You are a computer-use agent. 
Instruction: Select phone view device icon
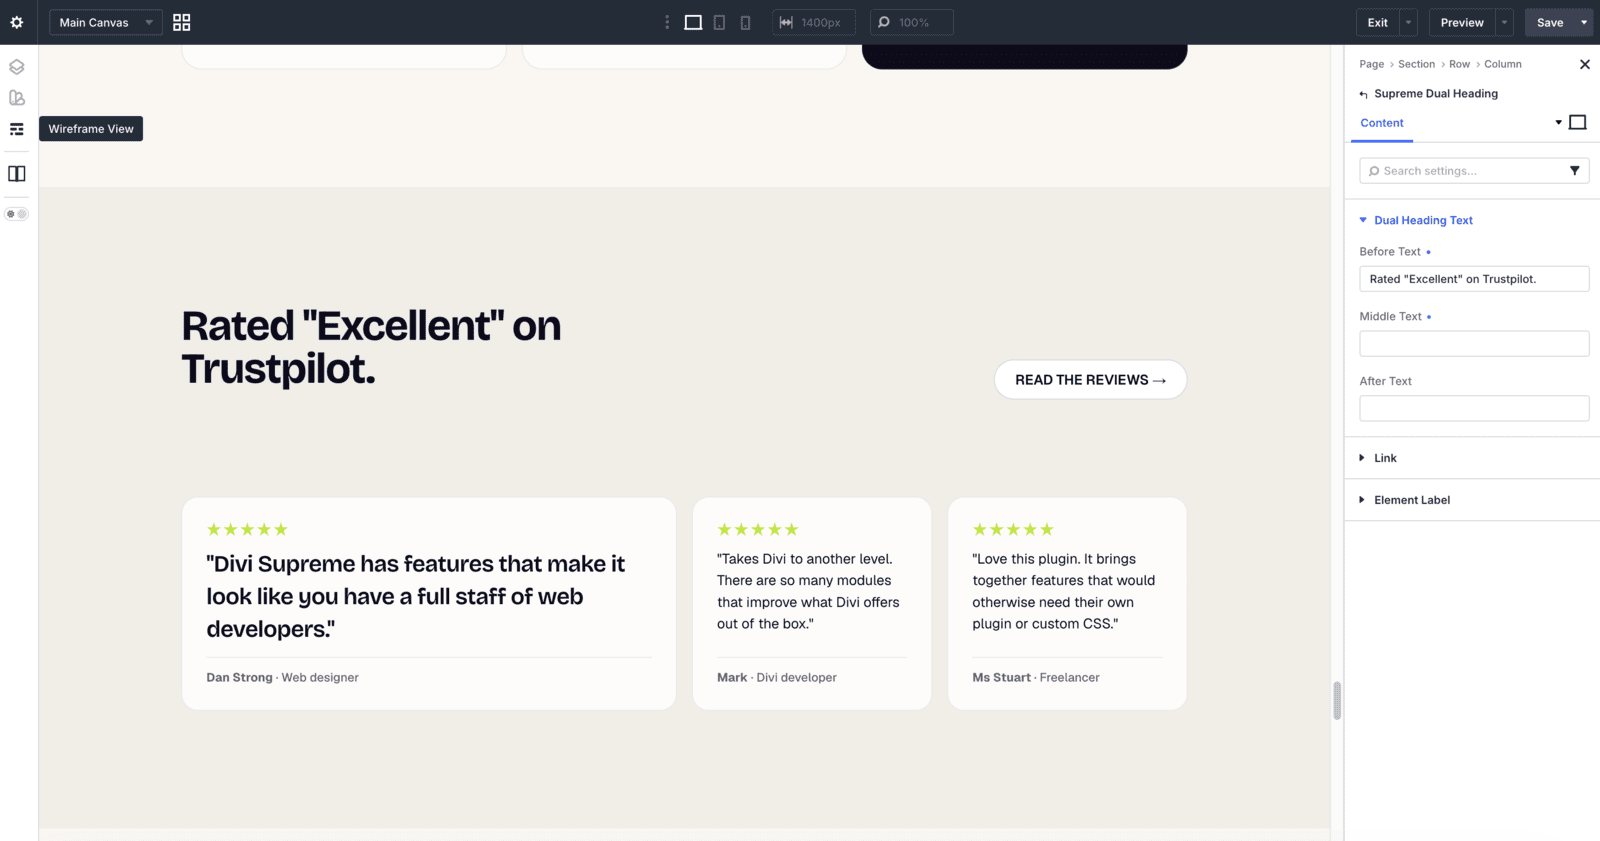(745, 22)
